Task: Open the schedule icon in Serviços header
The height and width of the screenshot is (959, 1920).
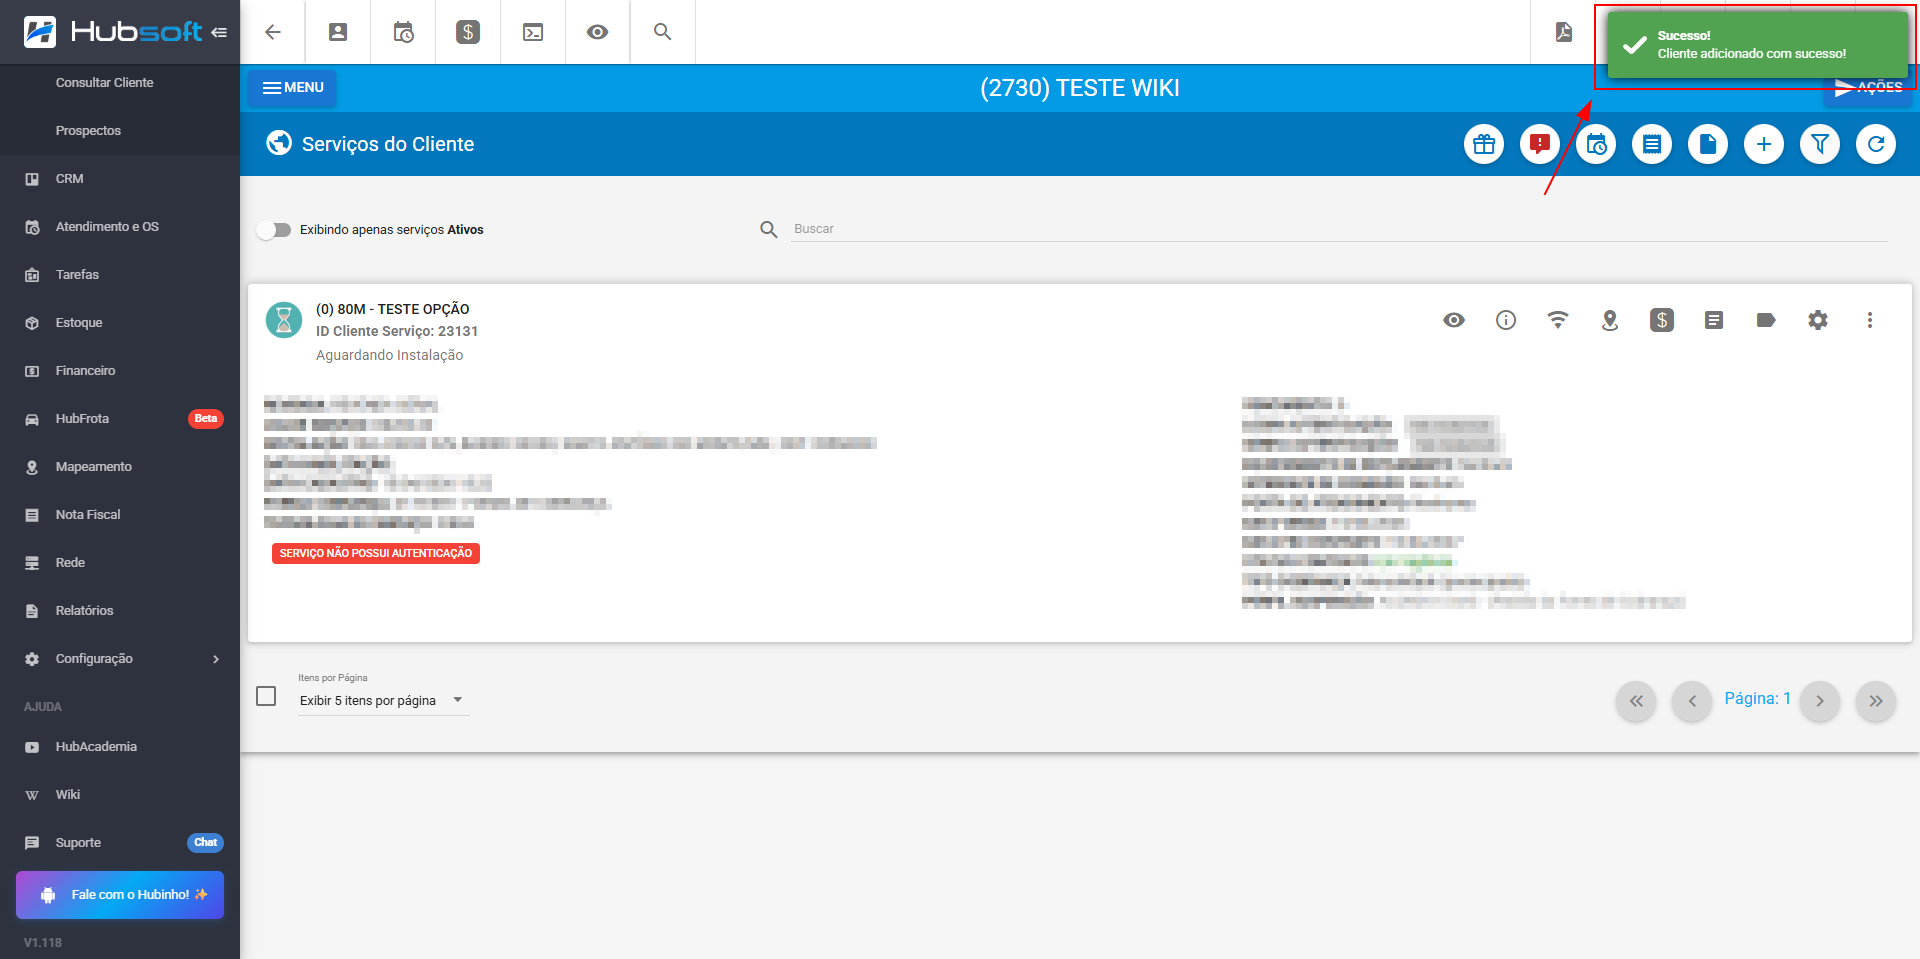Action: (1596, 144)
